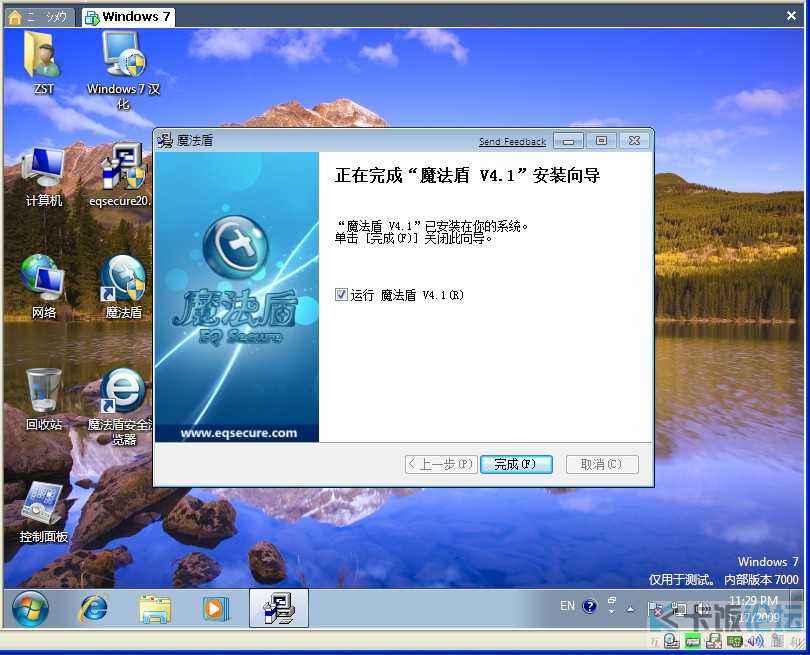Click the 魔法盾 title bar icon
Screen dimensions: 810x655
[165, 140]
